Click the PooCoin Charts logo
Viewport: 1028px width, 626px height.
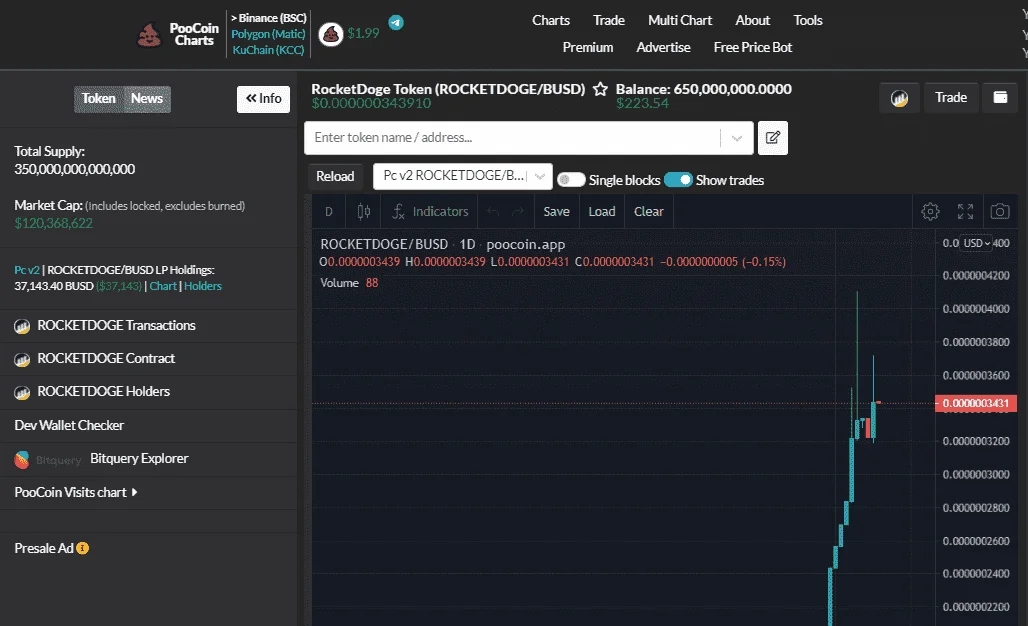177,34
